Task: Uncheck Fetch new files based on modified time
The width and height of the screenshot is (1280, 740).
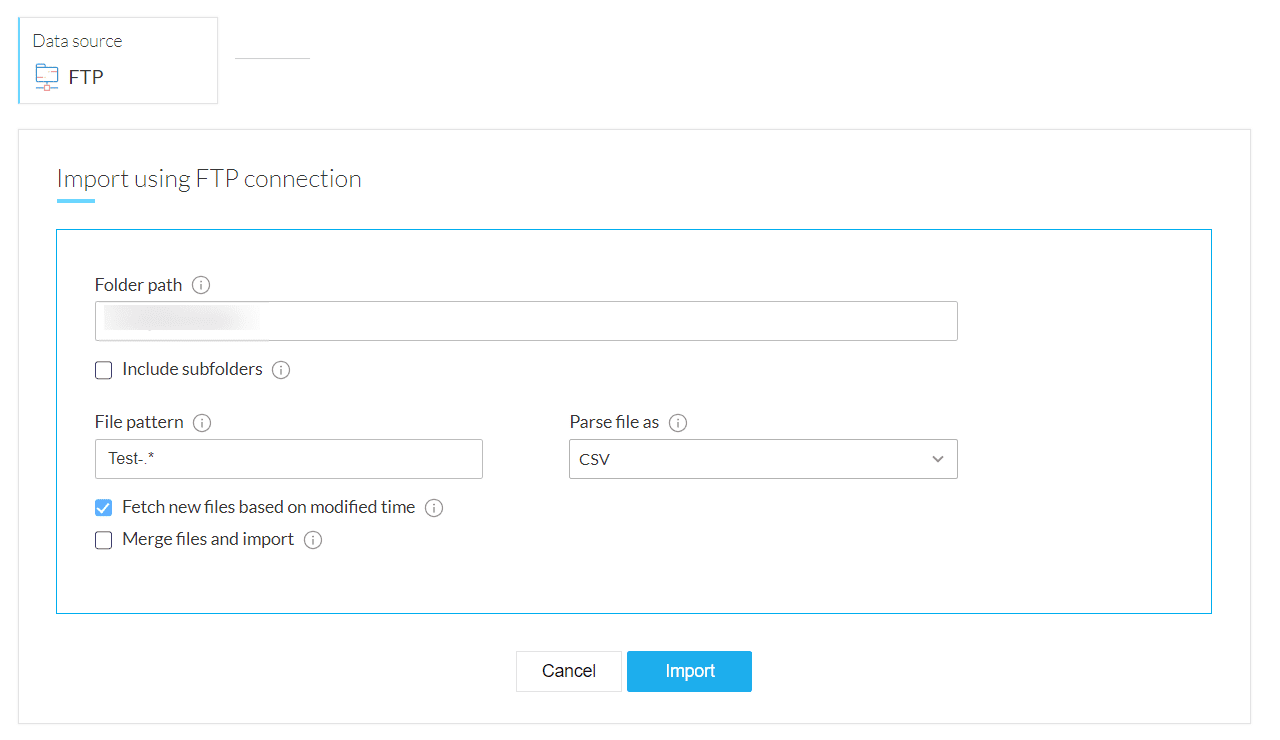Action: (104, 508)
